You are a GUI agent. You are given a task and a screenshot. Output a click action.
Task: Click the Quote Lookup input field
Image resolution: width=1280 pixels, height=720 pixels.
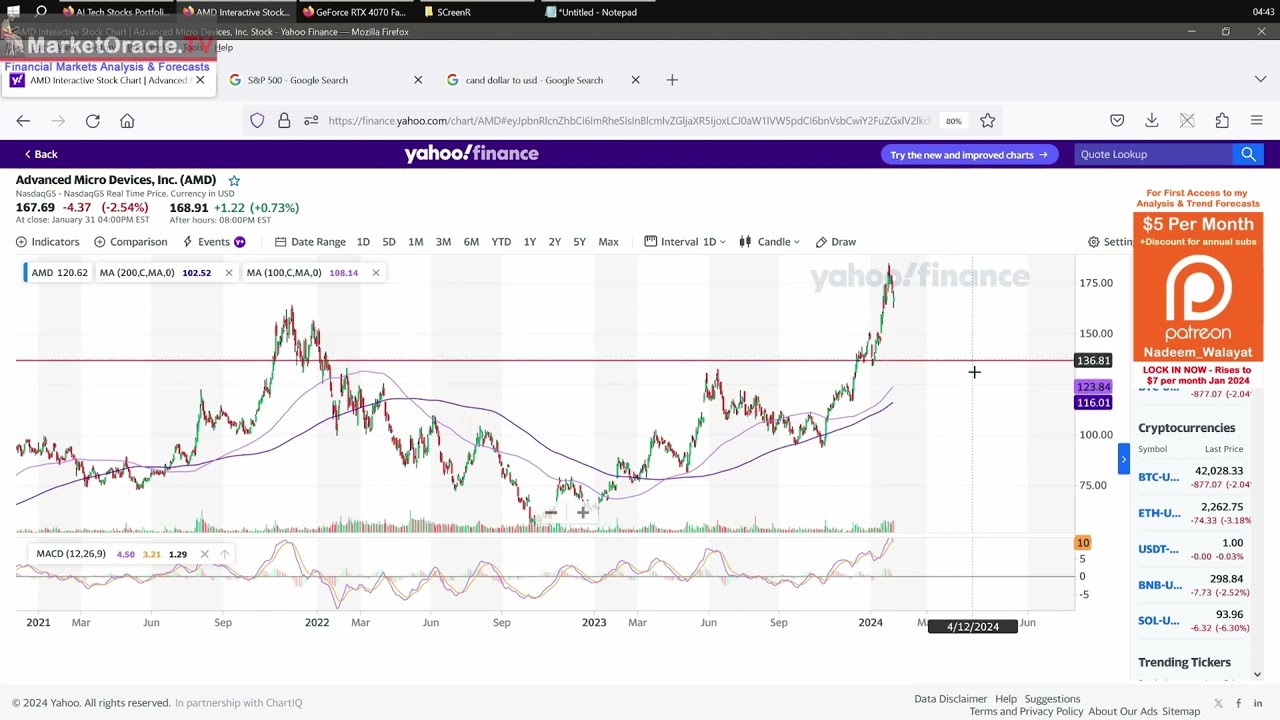(1152, 154)
